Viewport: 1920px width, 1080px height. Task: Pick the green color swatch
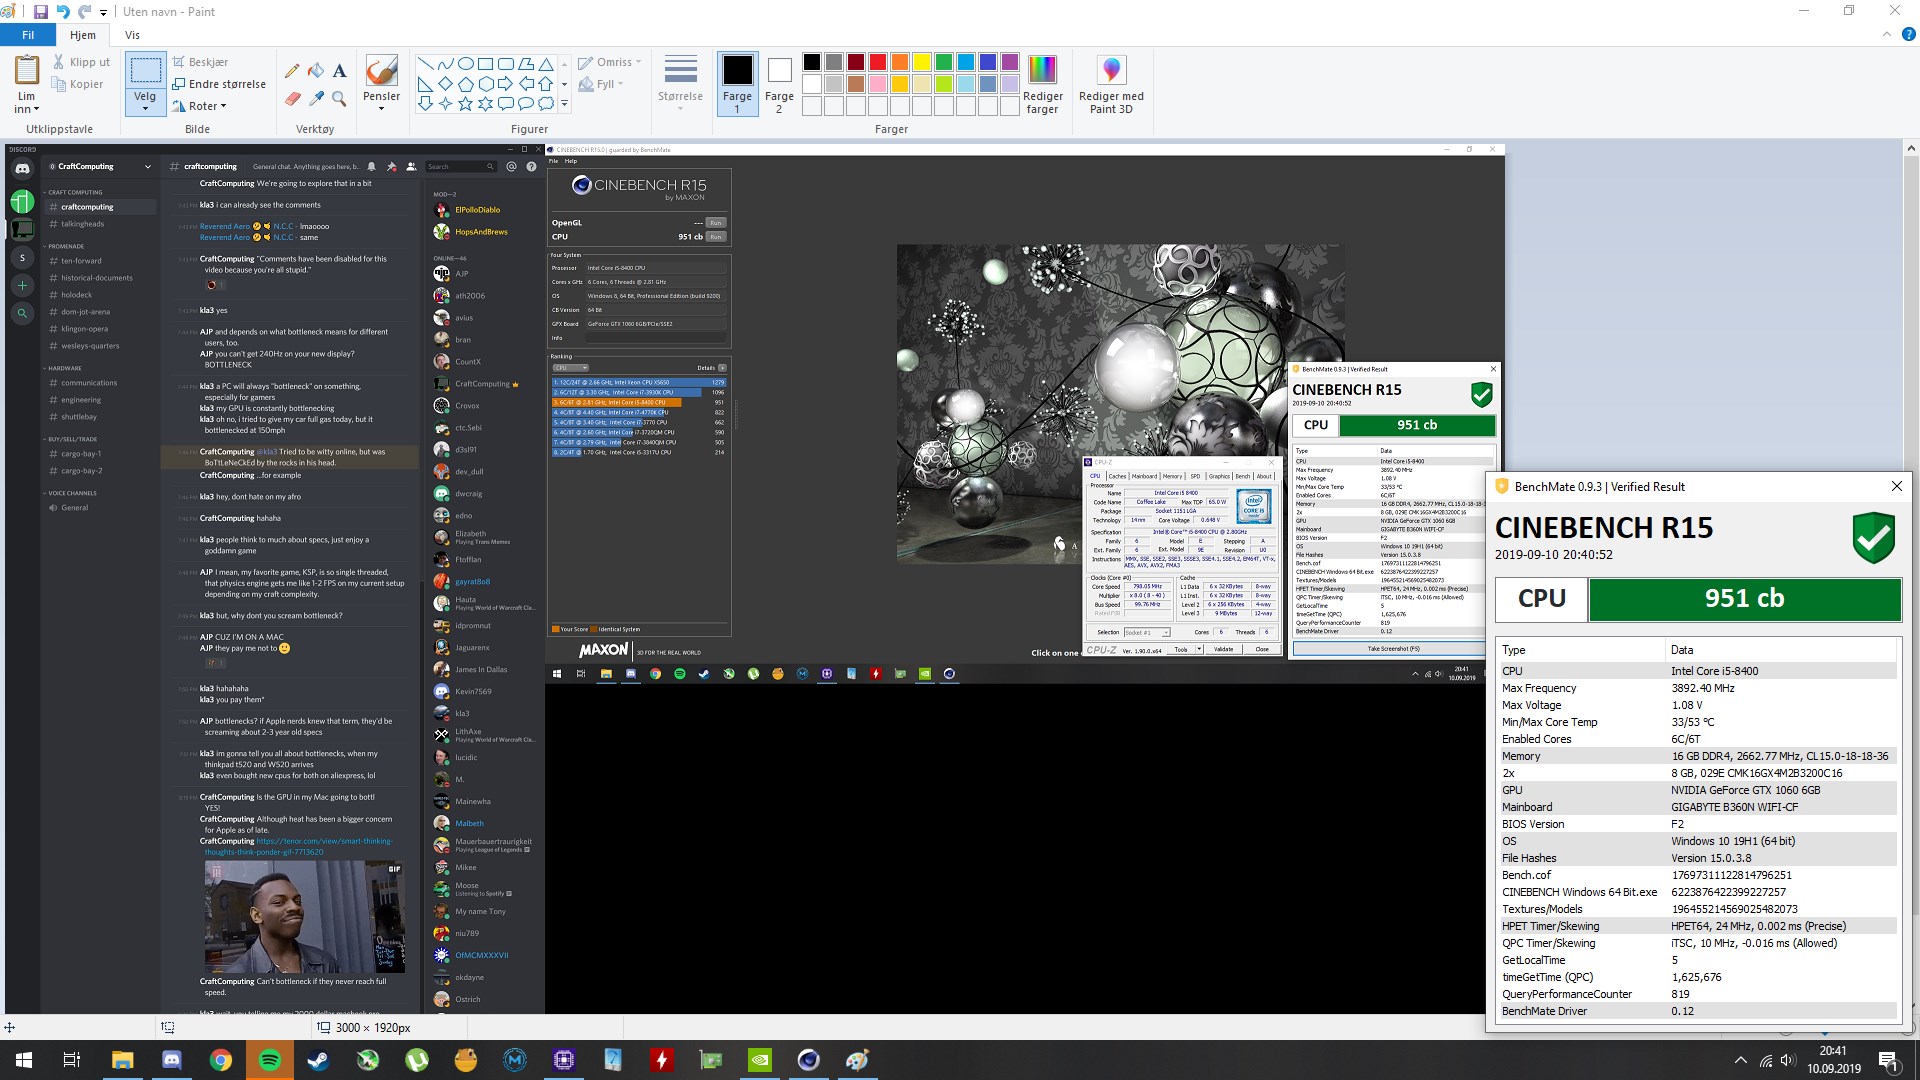[x=943, y=62]
